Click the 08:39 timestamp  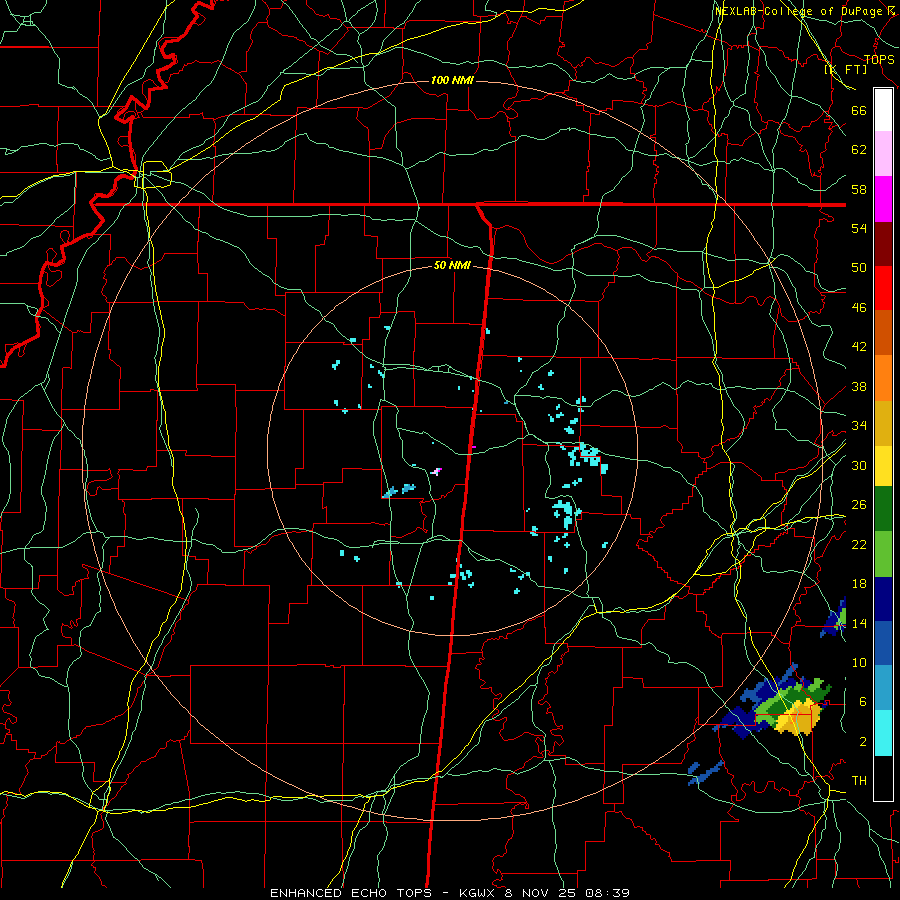(x=607, y=893)
